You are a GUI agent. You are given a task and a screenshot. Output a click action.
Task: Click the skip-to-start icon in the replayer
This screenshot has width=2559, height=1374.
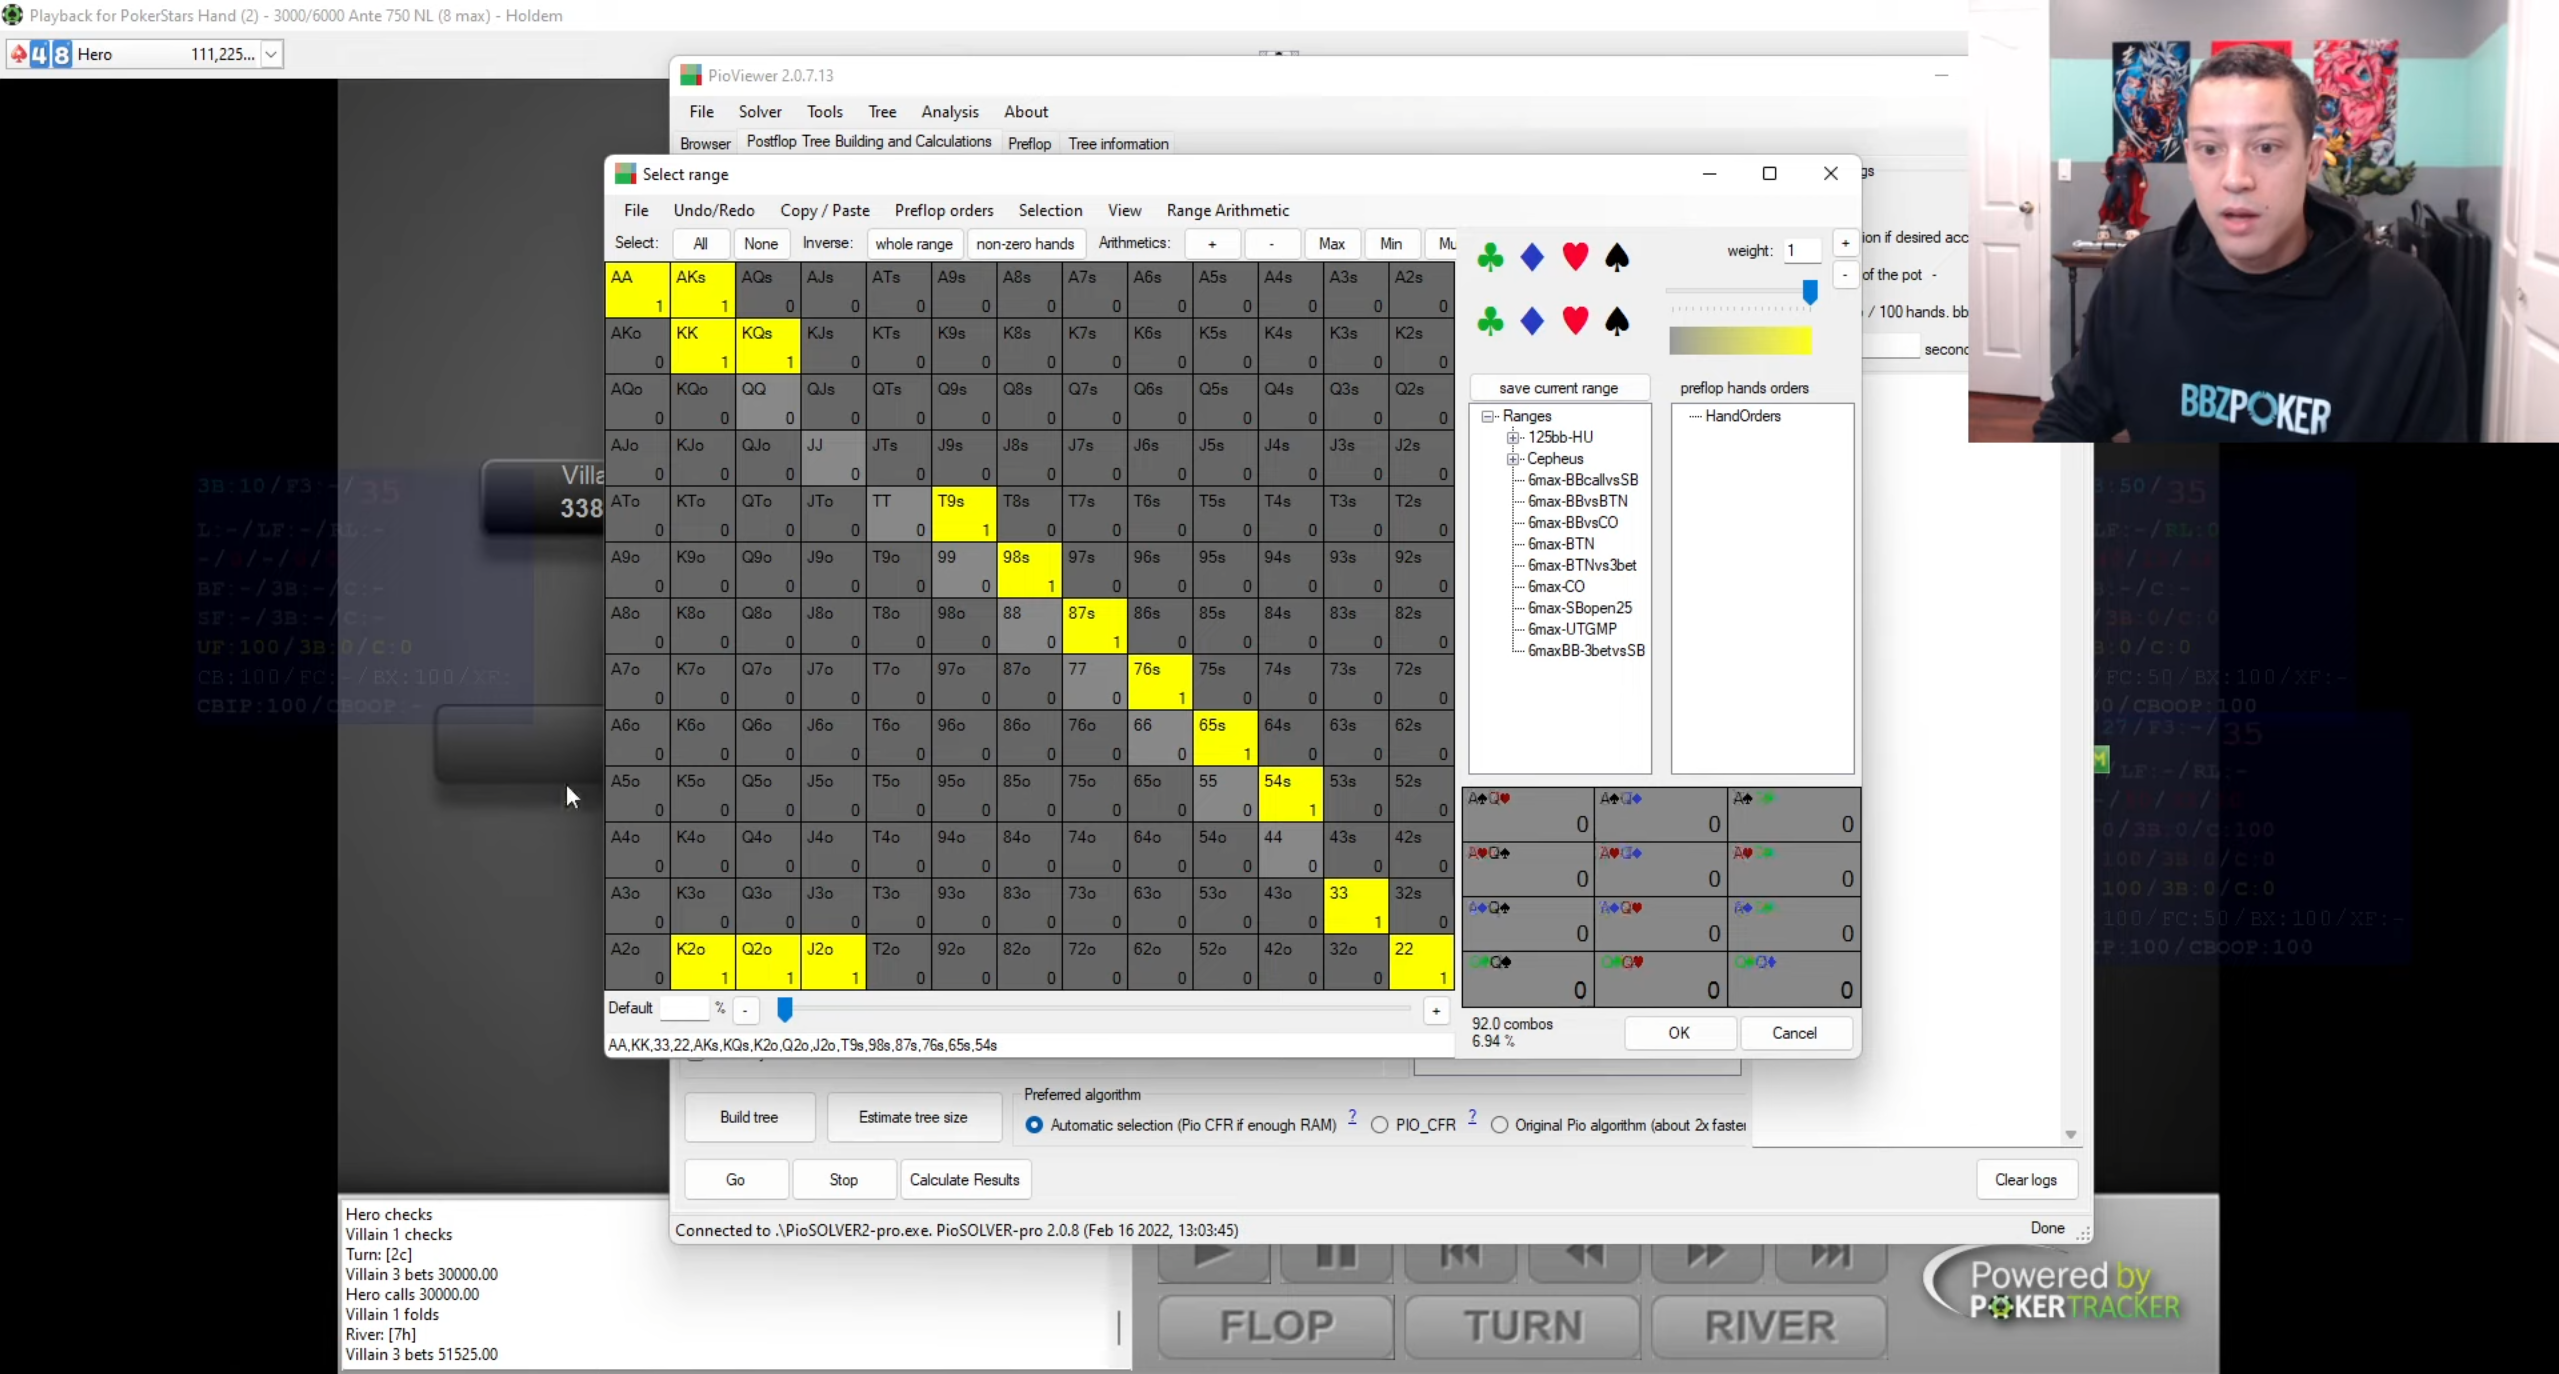click(1460, 1259)
